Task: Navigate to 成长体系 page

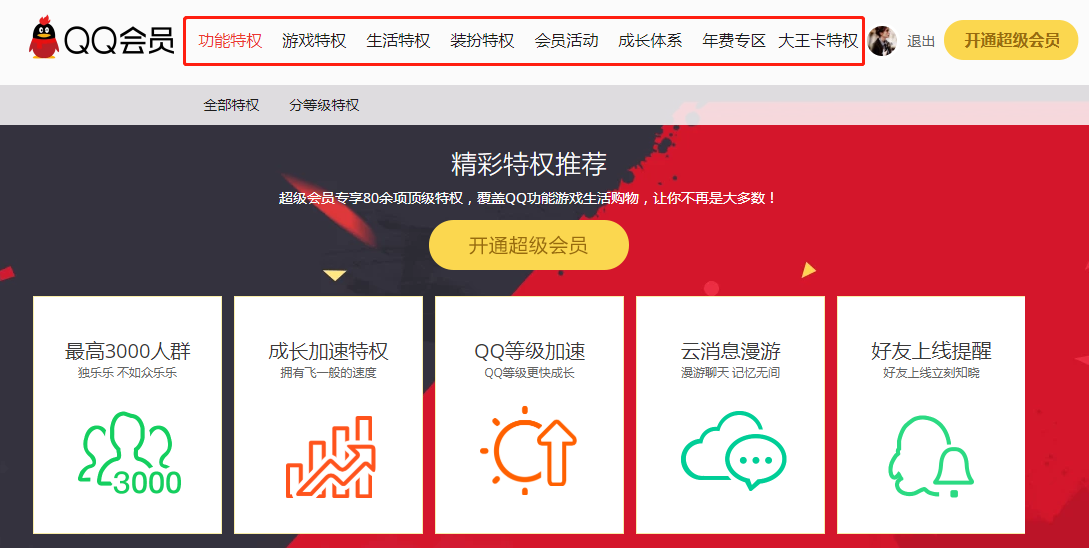Action: pos(650,41)
